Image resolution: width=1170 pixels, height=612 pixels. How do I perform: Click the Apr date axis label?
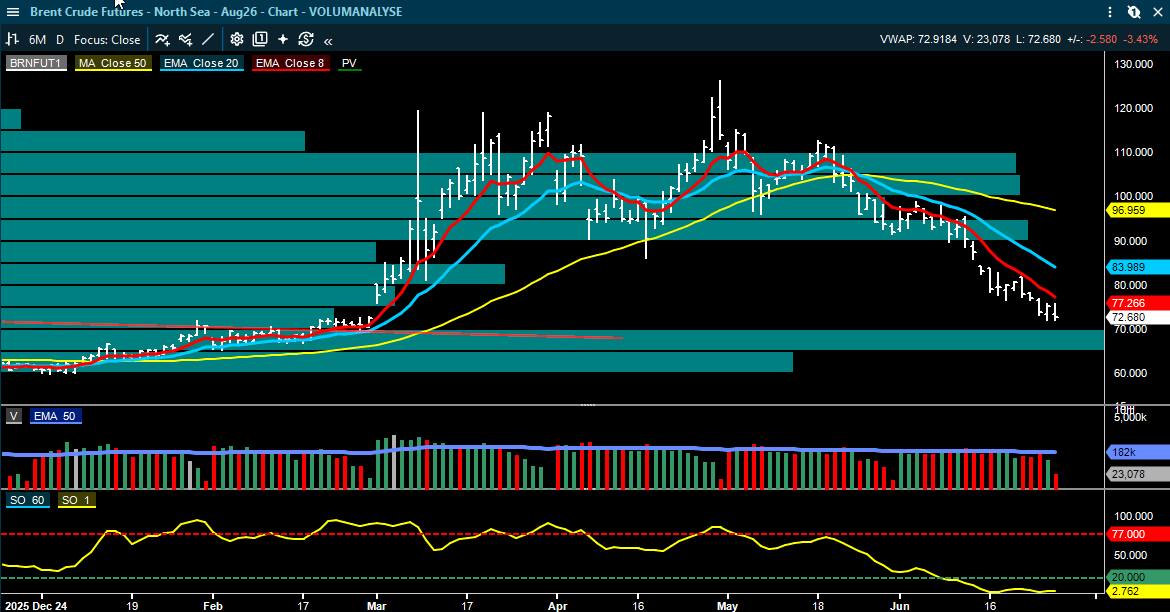pyautogui.click(x=557, y=606)
